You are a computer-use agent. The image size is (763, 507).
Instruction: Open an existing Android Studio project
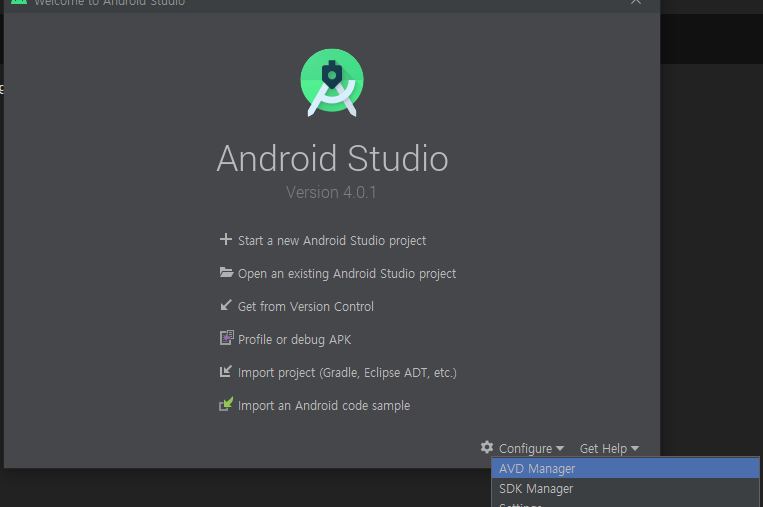[347, 273]
